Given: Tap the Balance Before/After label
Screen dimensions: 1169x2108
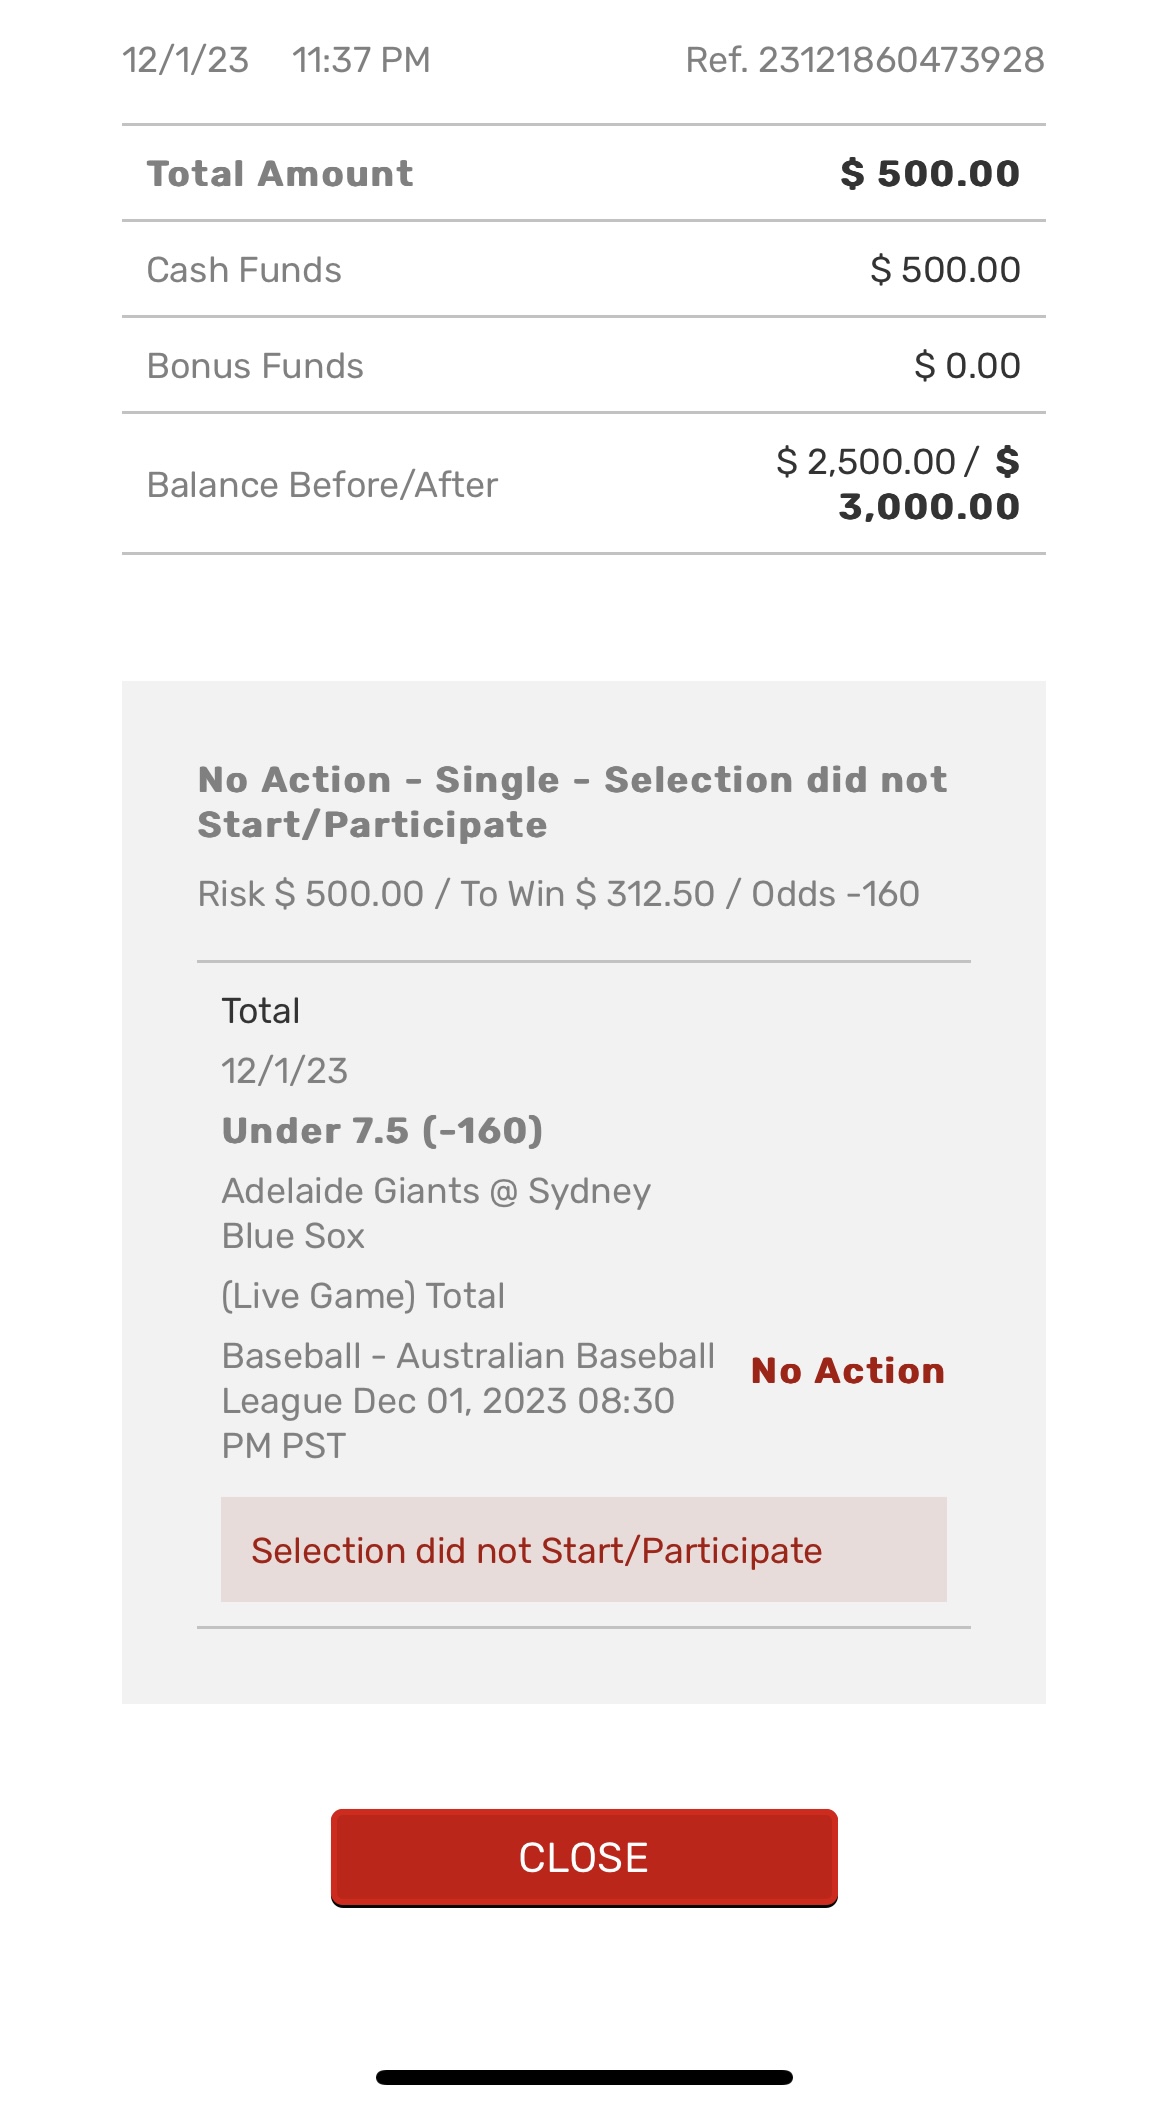Looking at the screenshot, I should tap(322, 485).
